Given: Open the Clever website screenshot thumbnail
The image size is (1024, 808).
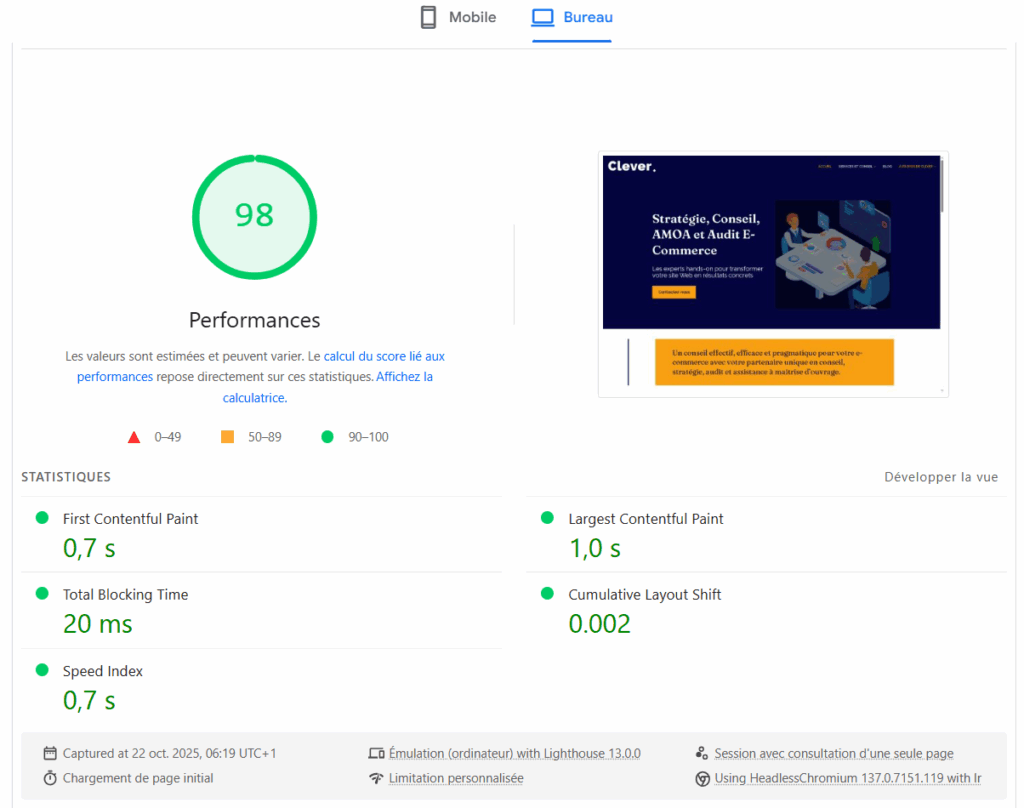Looking at the screenshot, I should pyautogui.click(x=772, y=273).
